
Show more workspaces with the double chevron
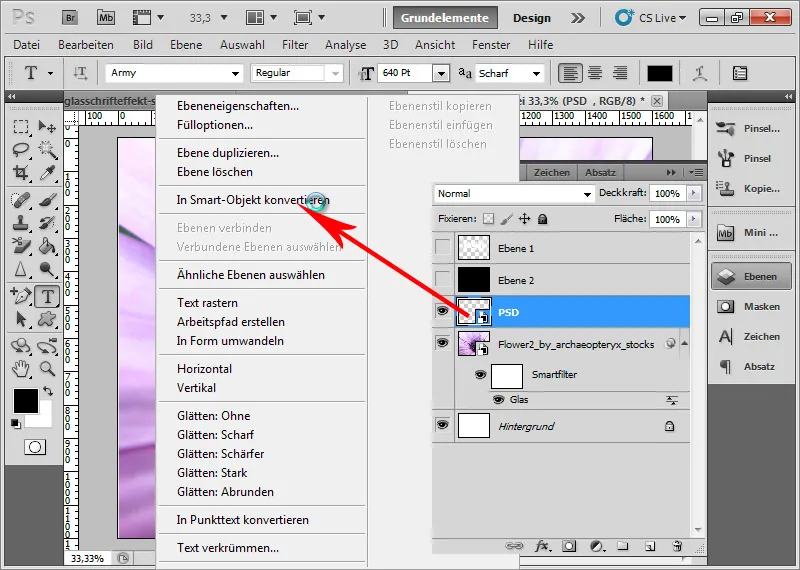578,18
